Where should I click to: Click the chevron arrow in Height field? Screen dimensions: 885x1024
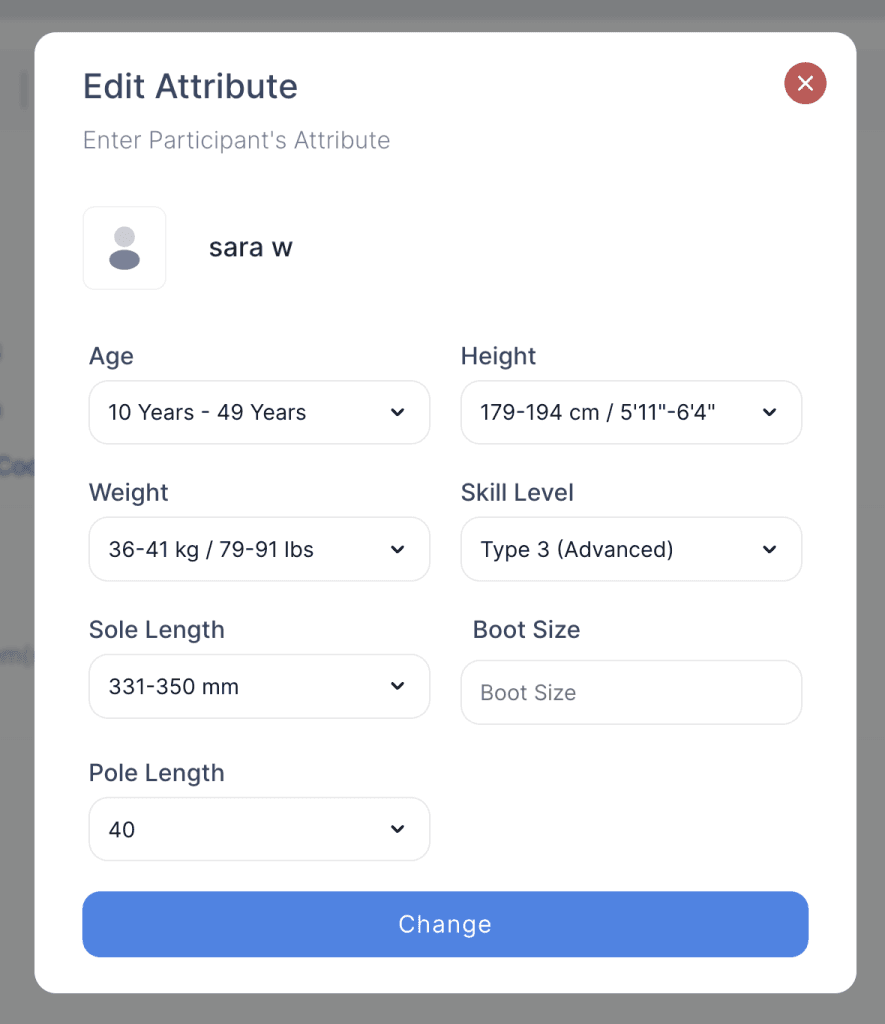pos(769,412)
